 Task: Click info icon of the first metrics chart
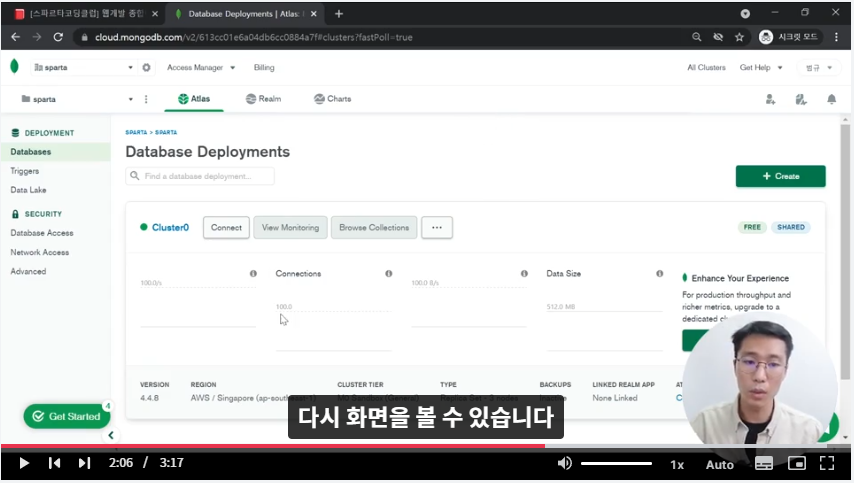[253, 273]
